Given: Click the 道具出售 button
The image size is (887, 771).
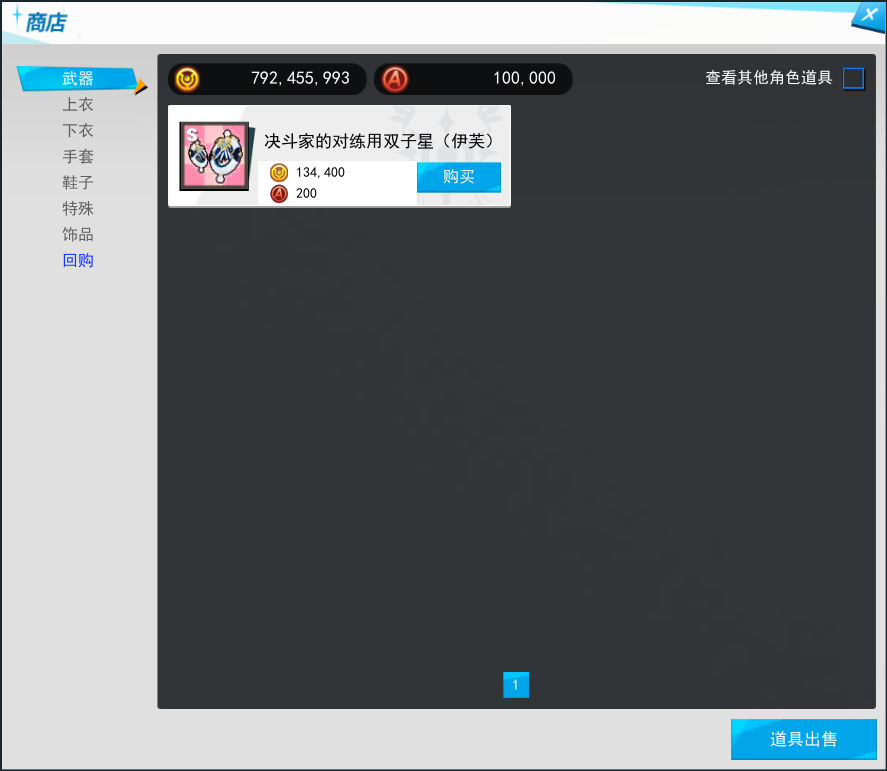Looking at the screenshot, I should click(803, 740).
